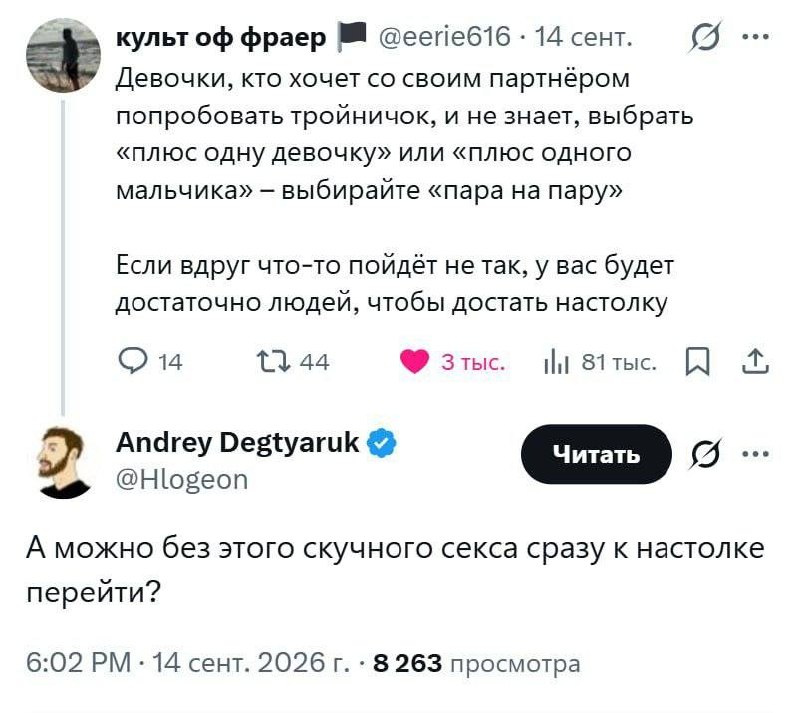View analytics icon showing 81 тыс. views
This screenshot has width=800, height=713.
556,362
